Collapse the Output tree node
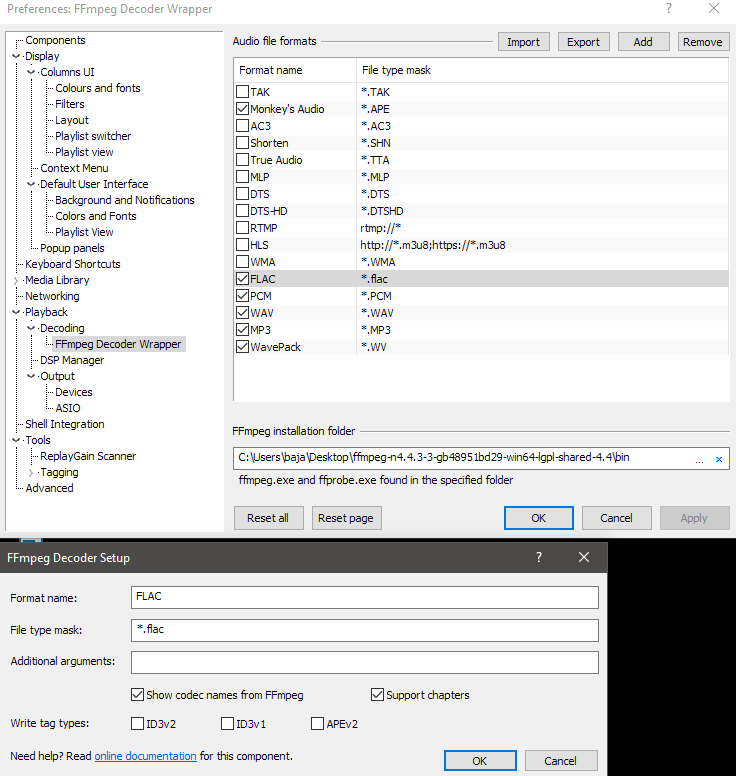 (x=31, y=376)
